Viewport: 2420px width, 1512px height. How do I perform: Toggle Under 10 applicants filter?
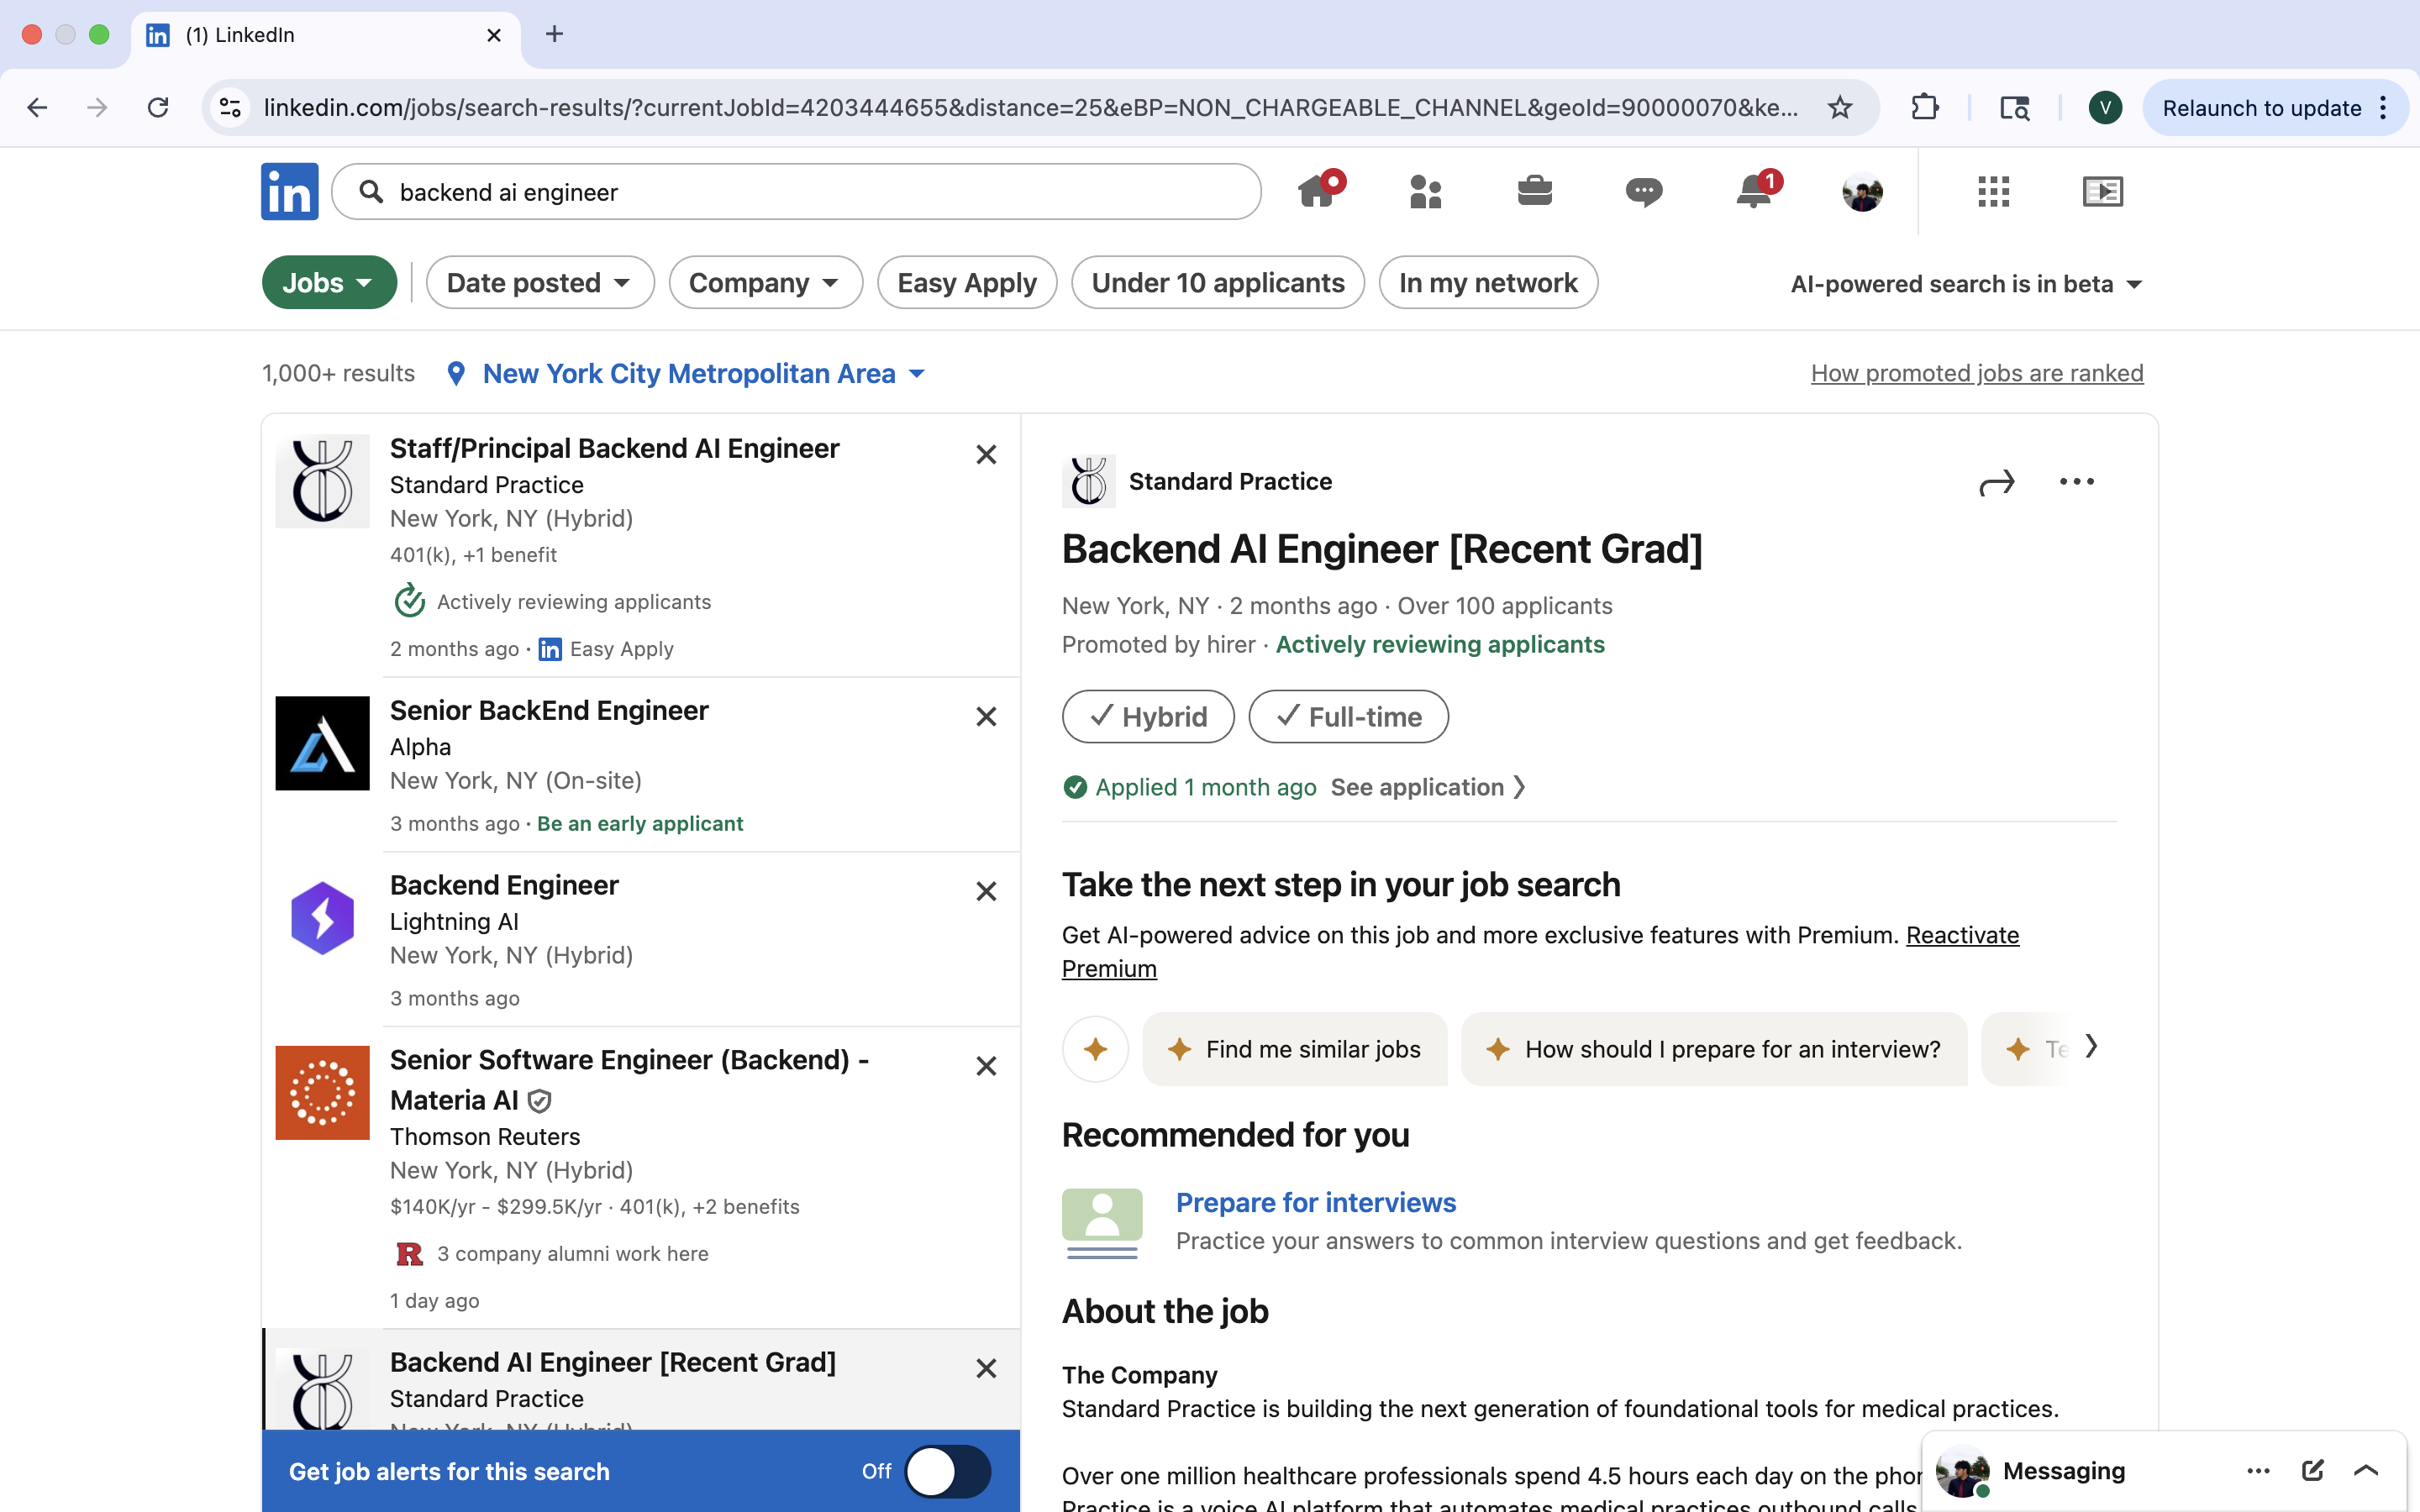pos(1217,283)
